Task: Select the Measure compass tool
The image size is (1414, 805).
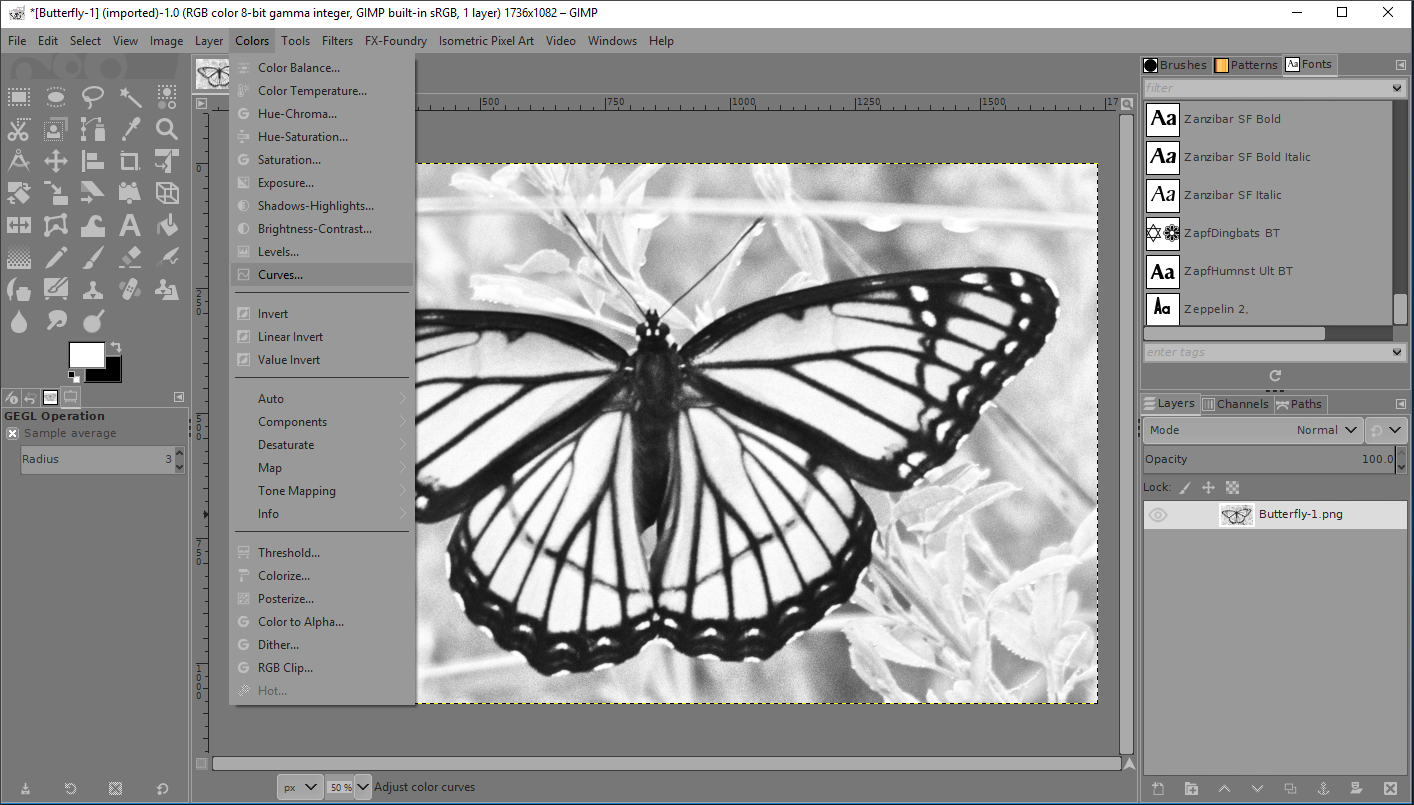Action: (19, 161)
